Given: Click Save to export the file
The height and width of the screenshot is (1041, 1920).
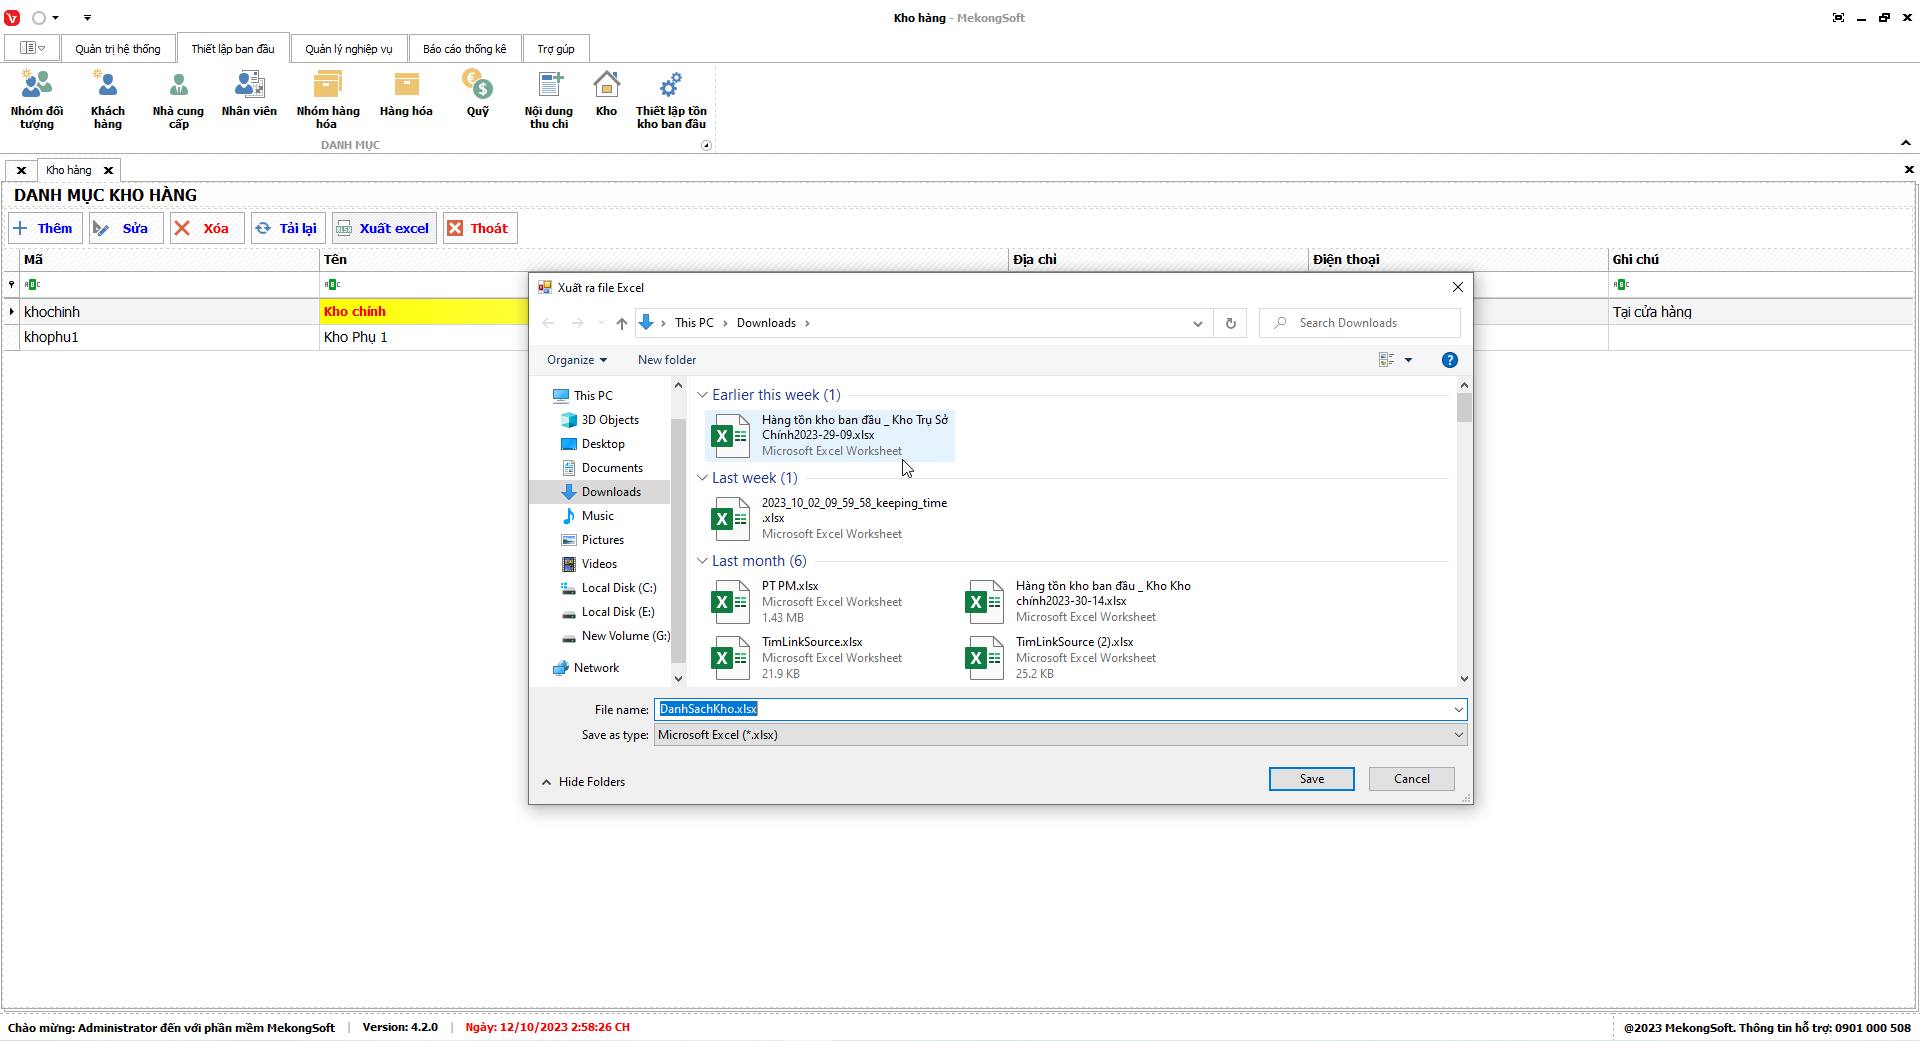Looking at the screenshot, I should point(1311,779).
